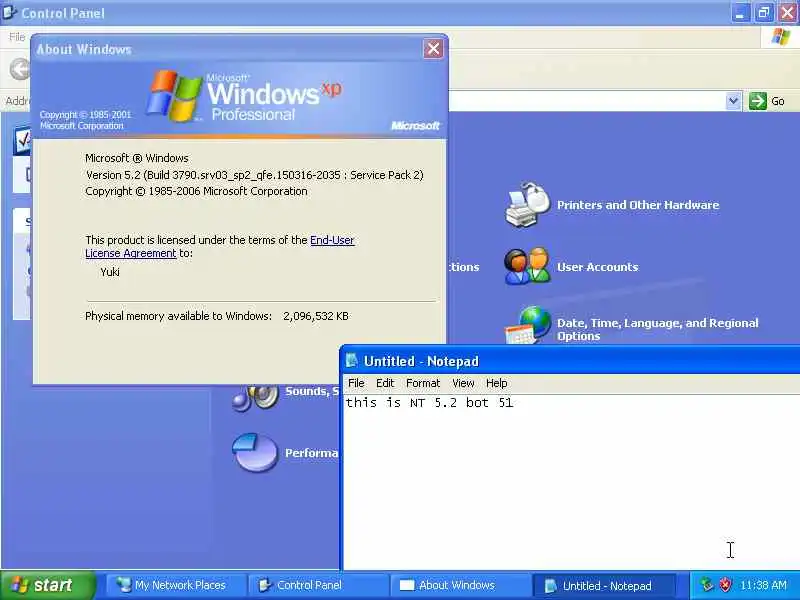This screenshot has width=800, height=600.
Task: Switch to About Windows taskbar button
Action: click(459, 585)
